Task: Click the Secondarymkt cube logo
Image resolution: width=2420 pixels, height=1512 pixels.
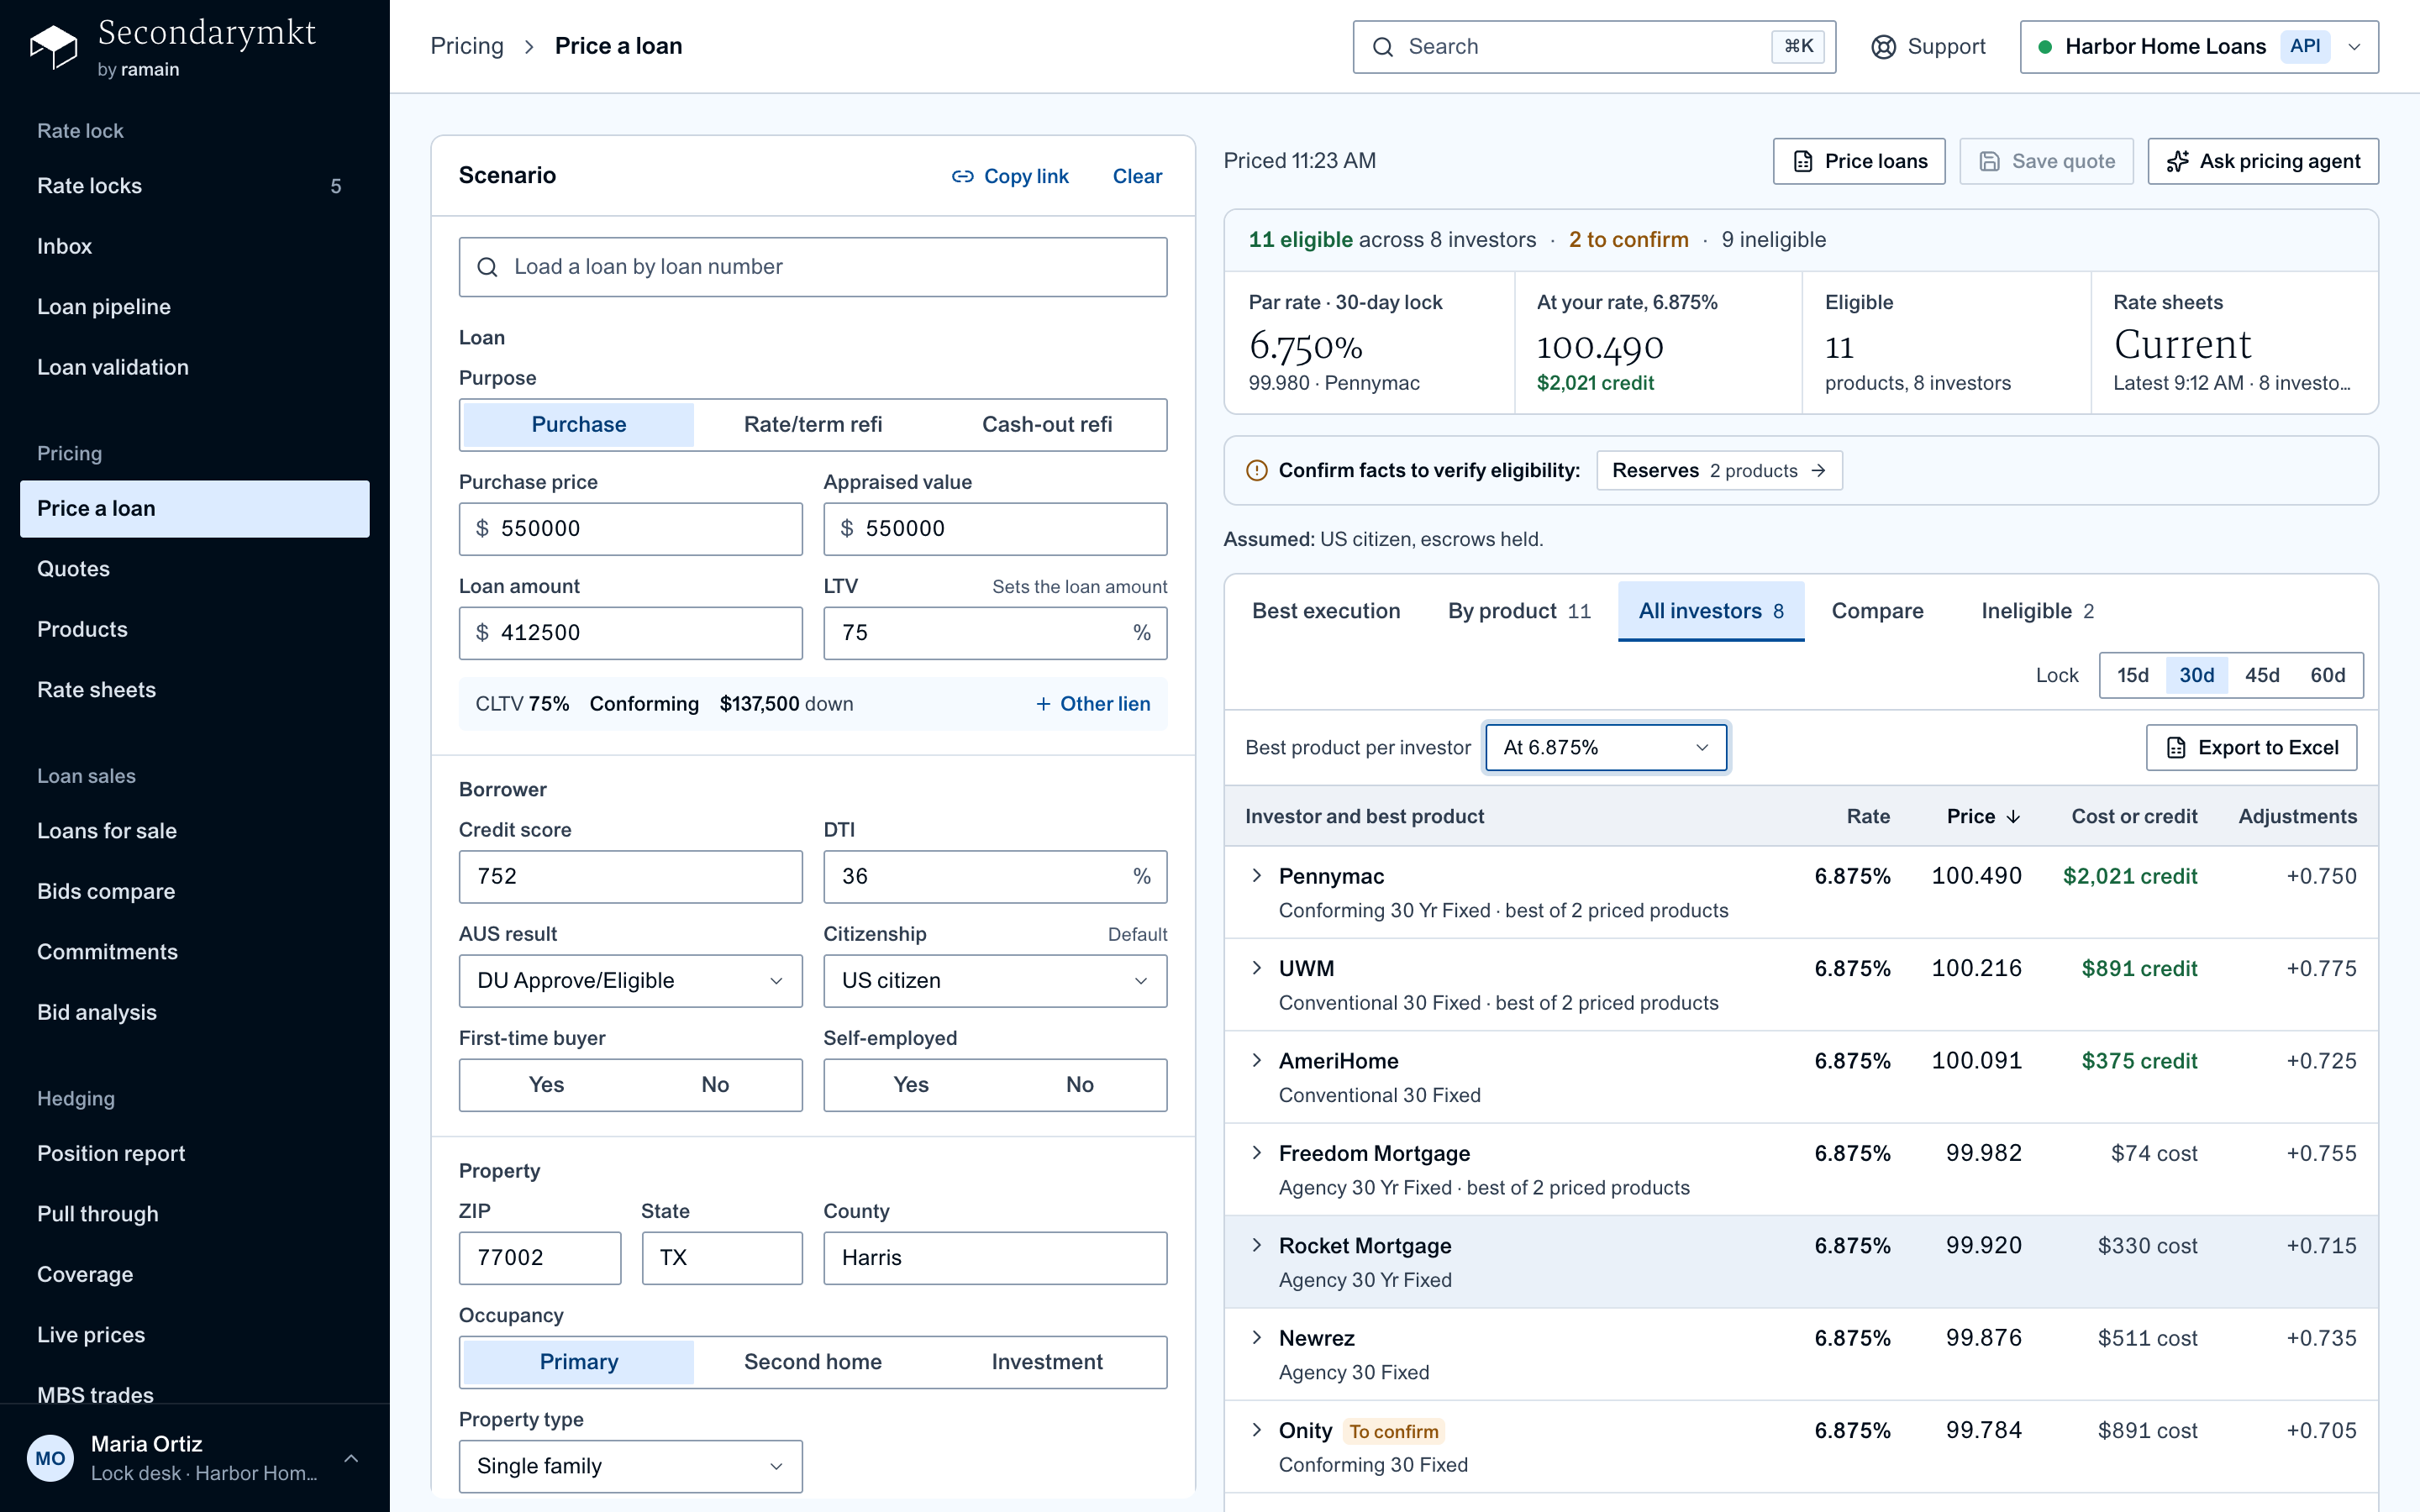Action: pyautogui.click(x=53, y=47)
